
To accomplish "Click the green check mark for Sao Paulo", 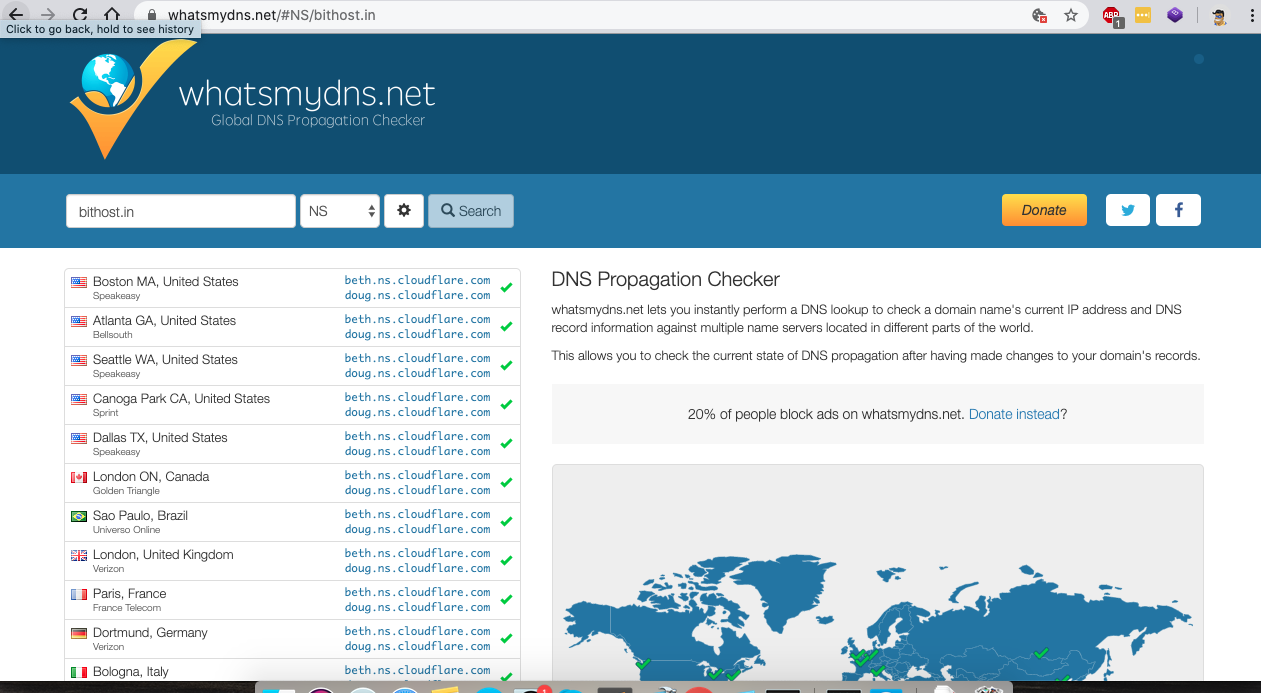I will 506,522.
